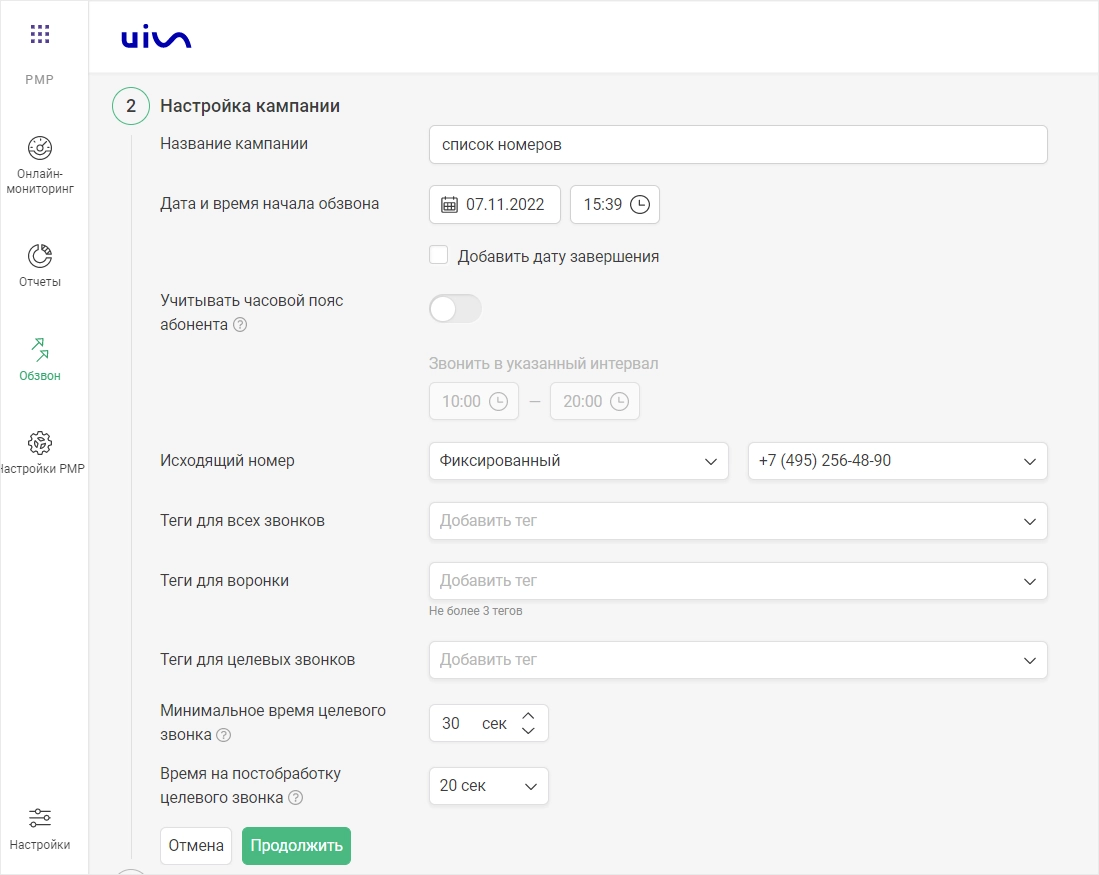Click the 07.11.2022 date value
Screen dimensions: 1099x875
coord(505,205)
